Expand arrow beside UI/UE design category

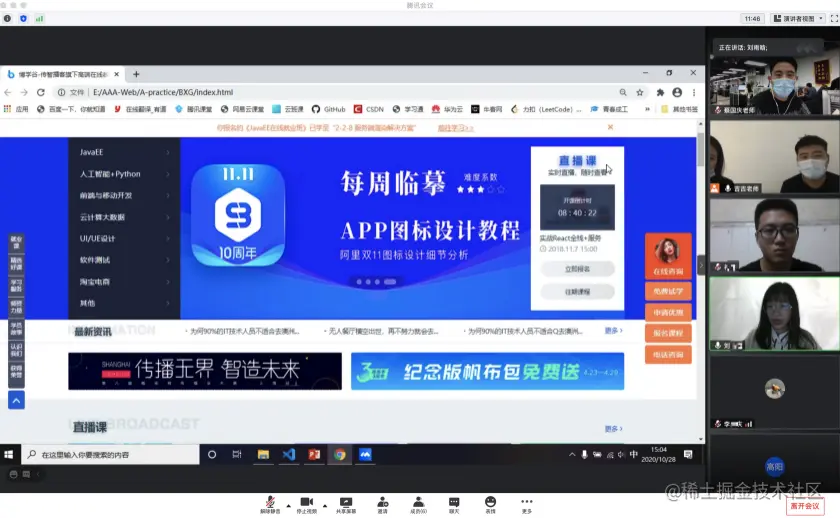pos(168,239)
